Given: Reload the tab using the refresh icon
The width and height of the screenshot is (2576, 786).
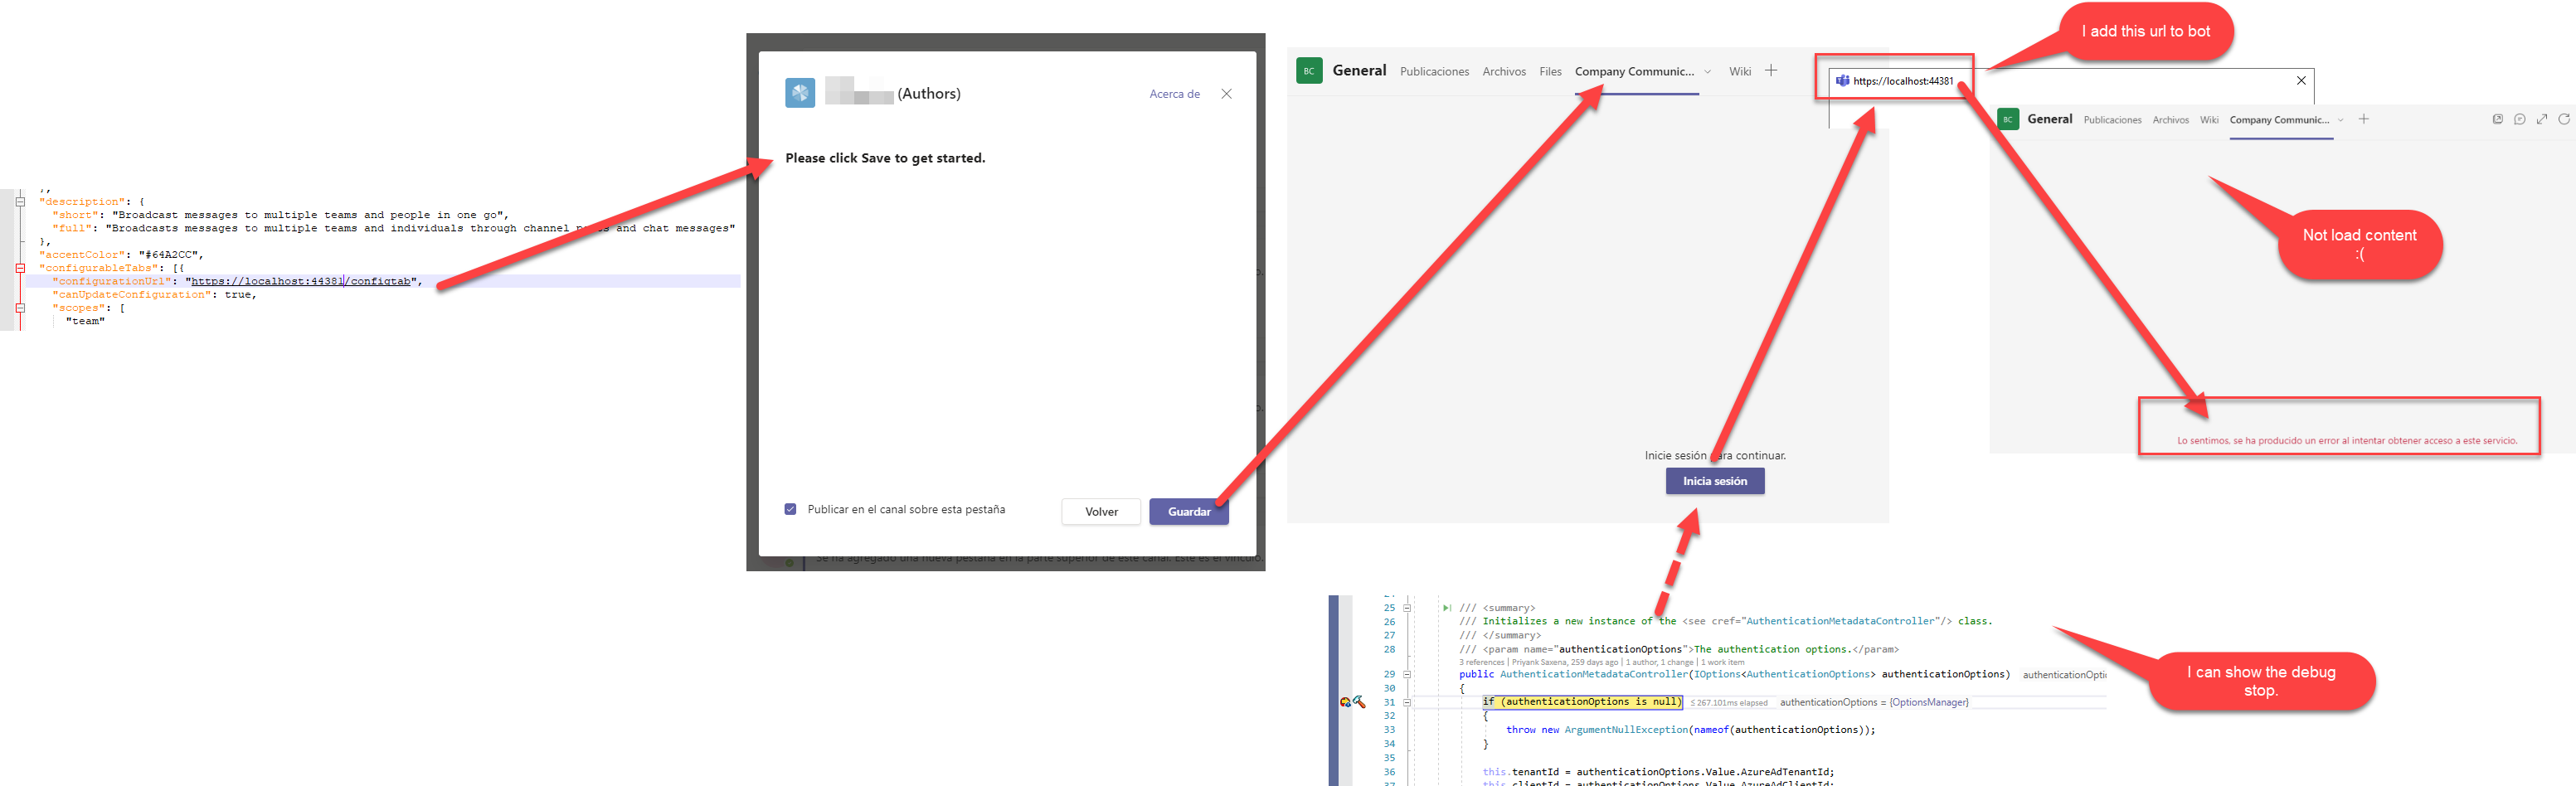Looking at the screenshot, I should (x=2564, y=119).
